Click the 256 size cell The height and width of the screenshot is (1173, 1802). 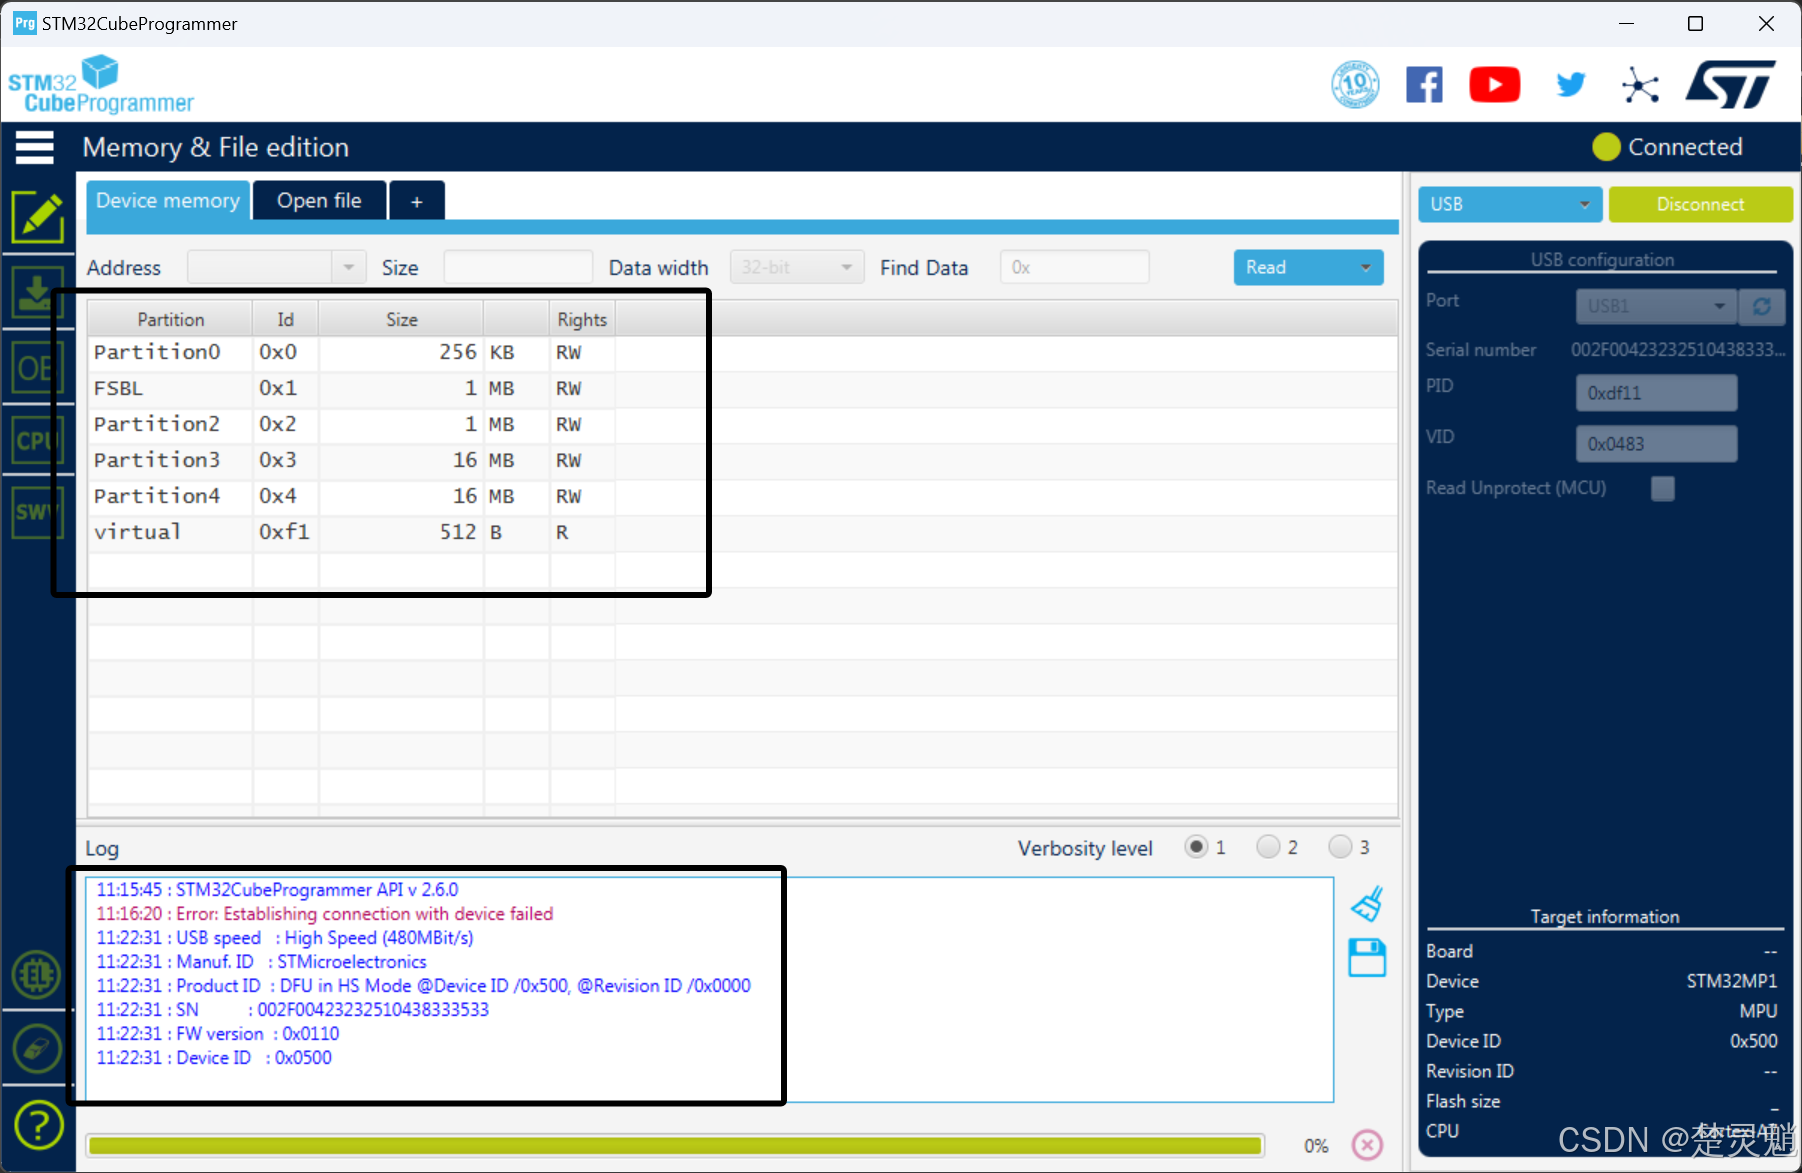click(401, 352)
